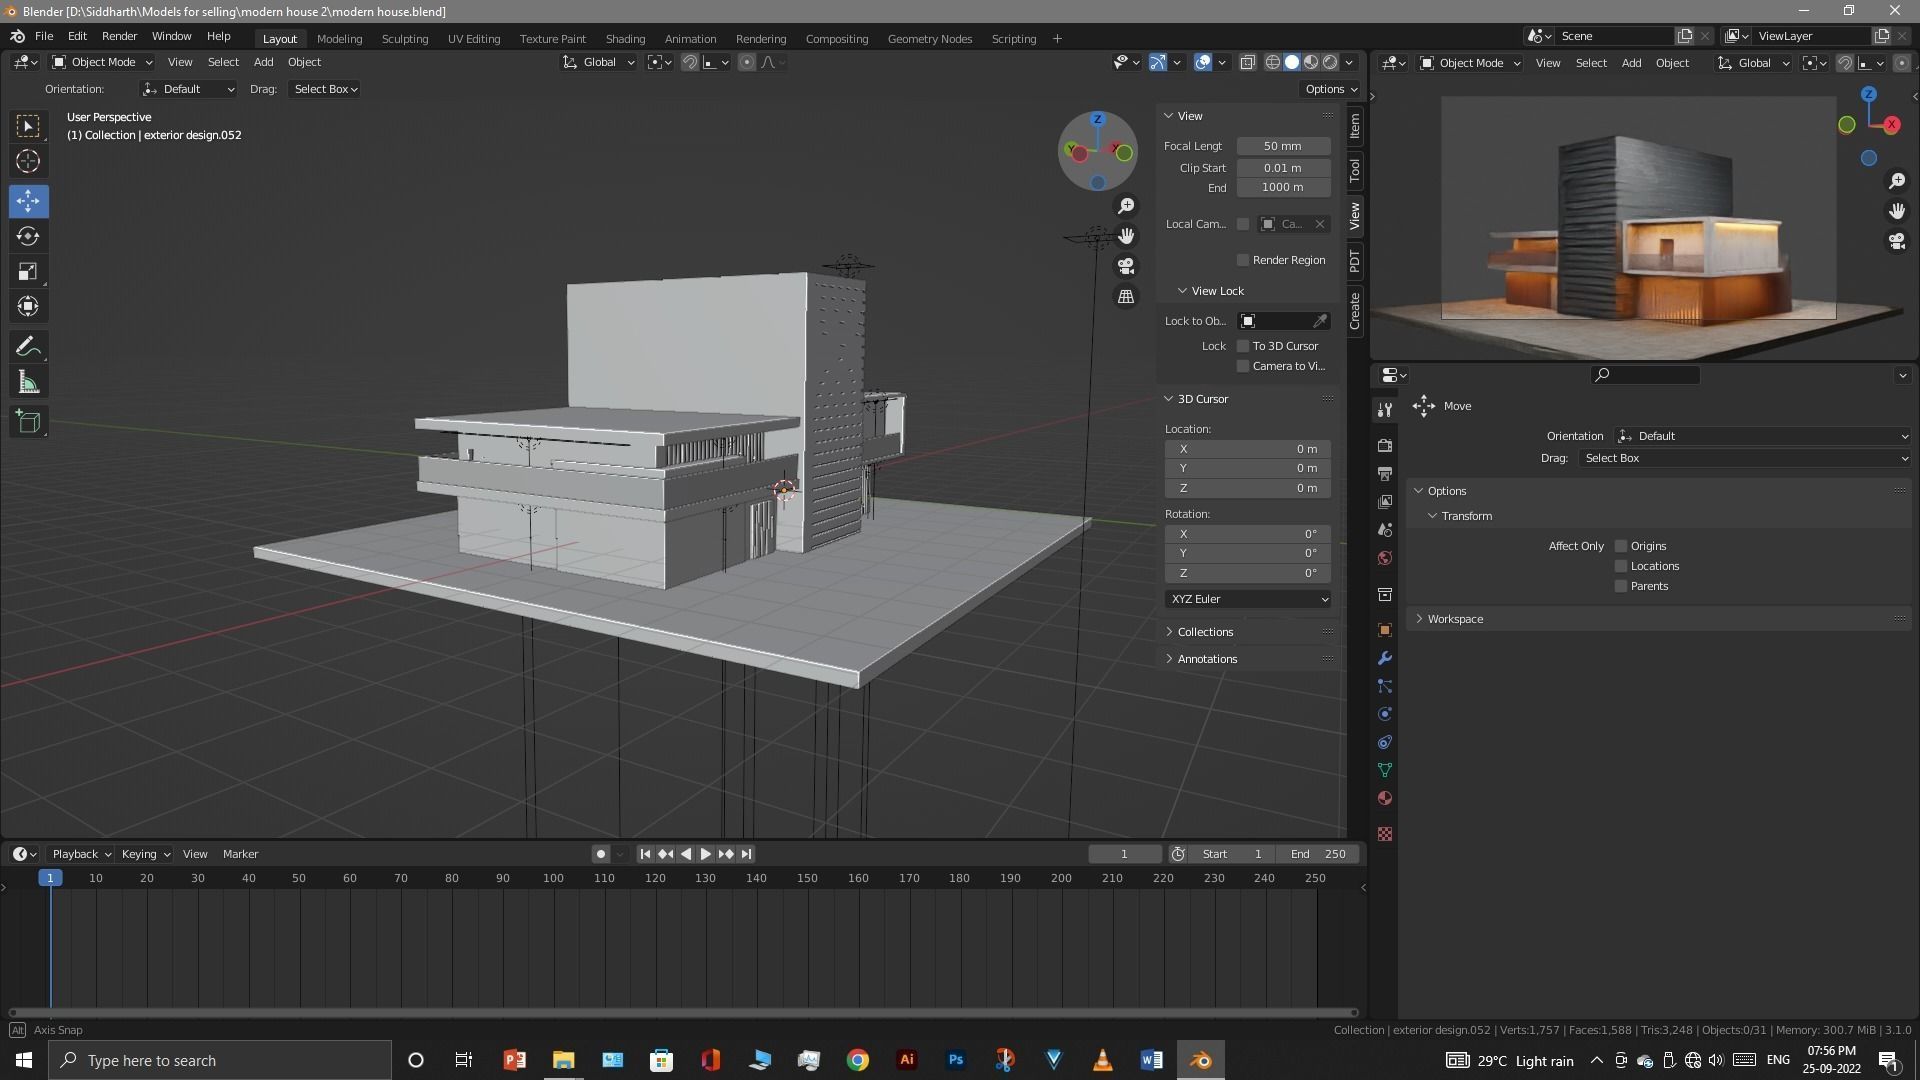The image size is (1920, 1080).
Task: Check Affect Only Parents
Action: 1621,586
